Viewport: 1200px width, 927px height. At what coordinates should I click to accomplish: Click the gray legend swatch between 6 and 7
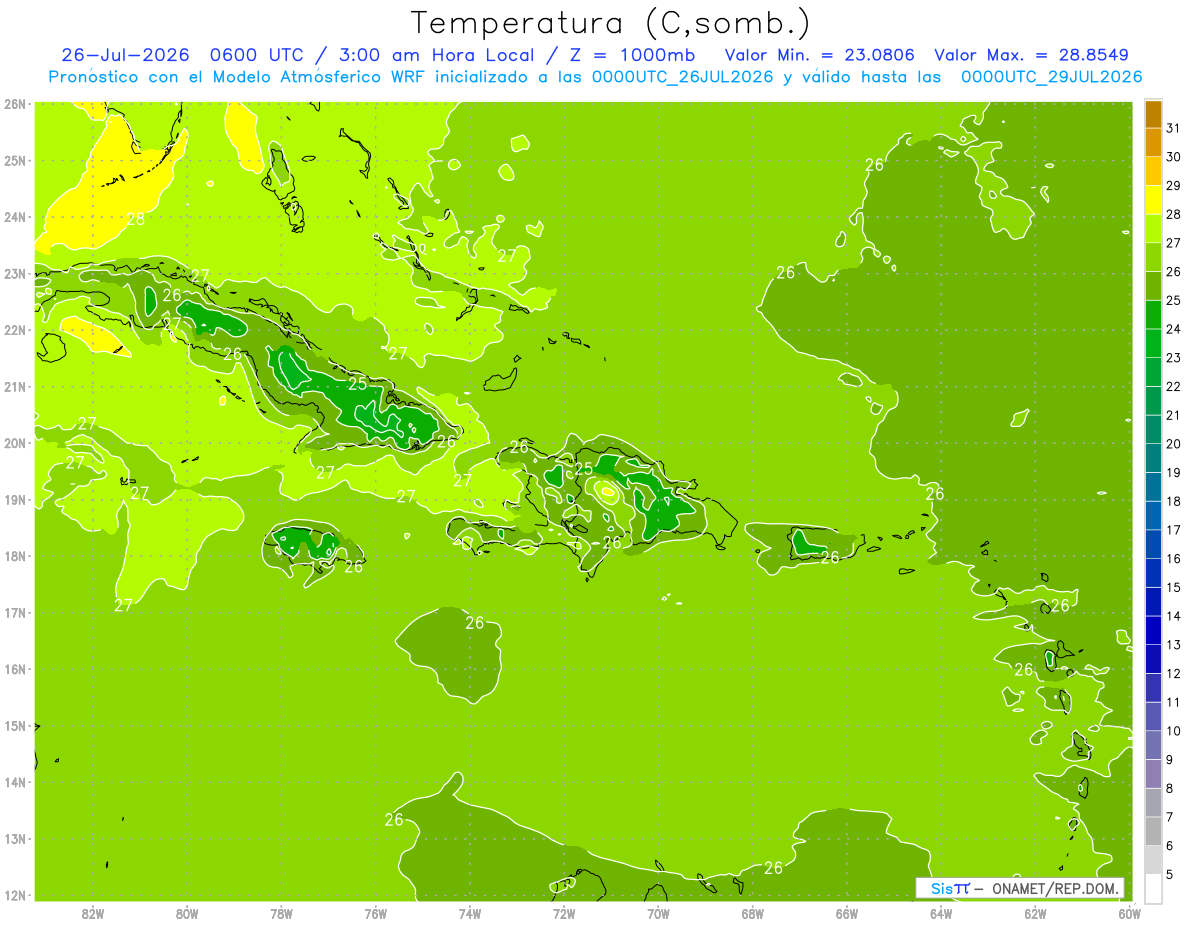pyautogui.click(x=1153, y=831)
